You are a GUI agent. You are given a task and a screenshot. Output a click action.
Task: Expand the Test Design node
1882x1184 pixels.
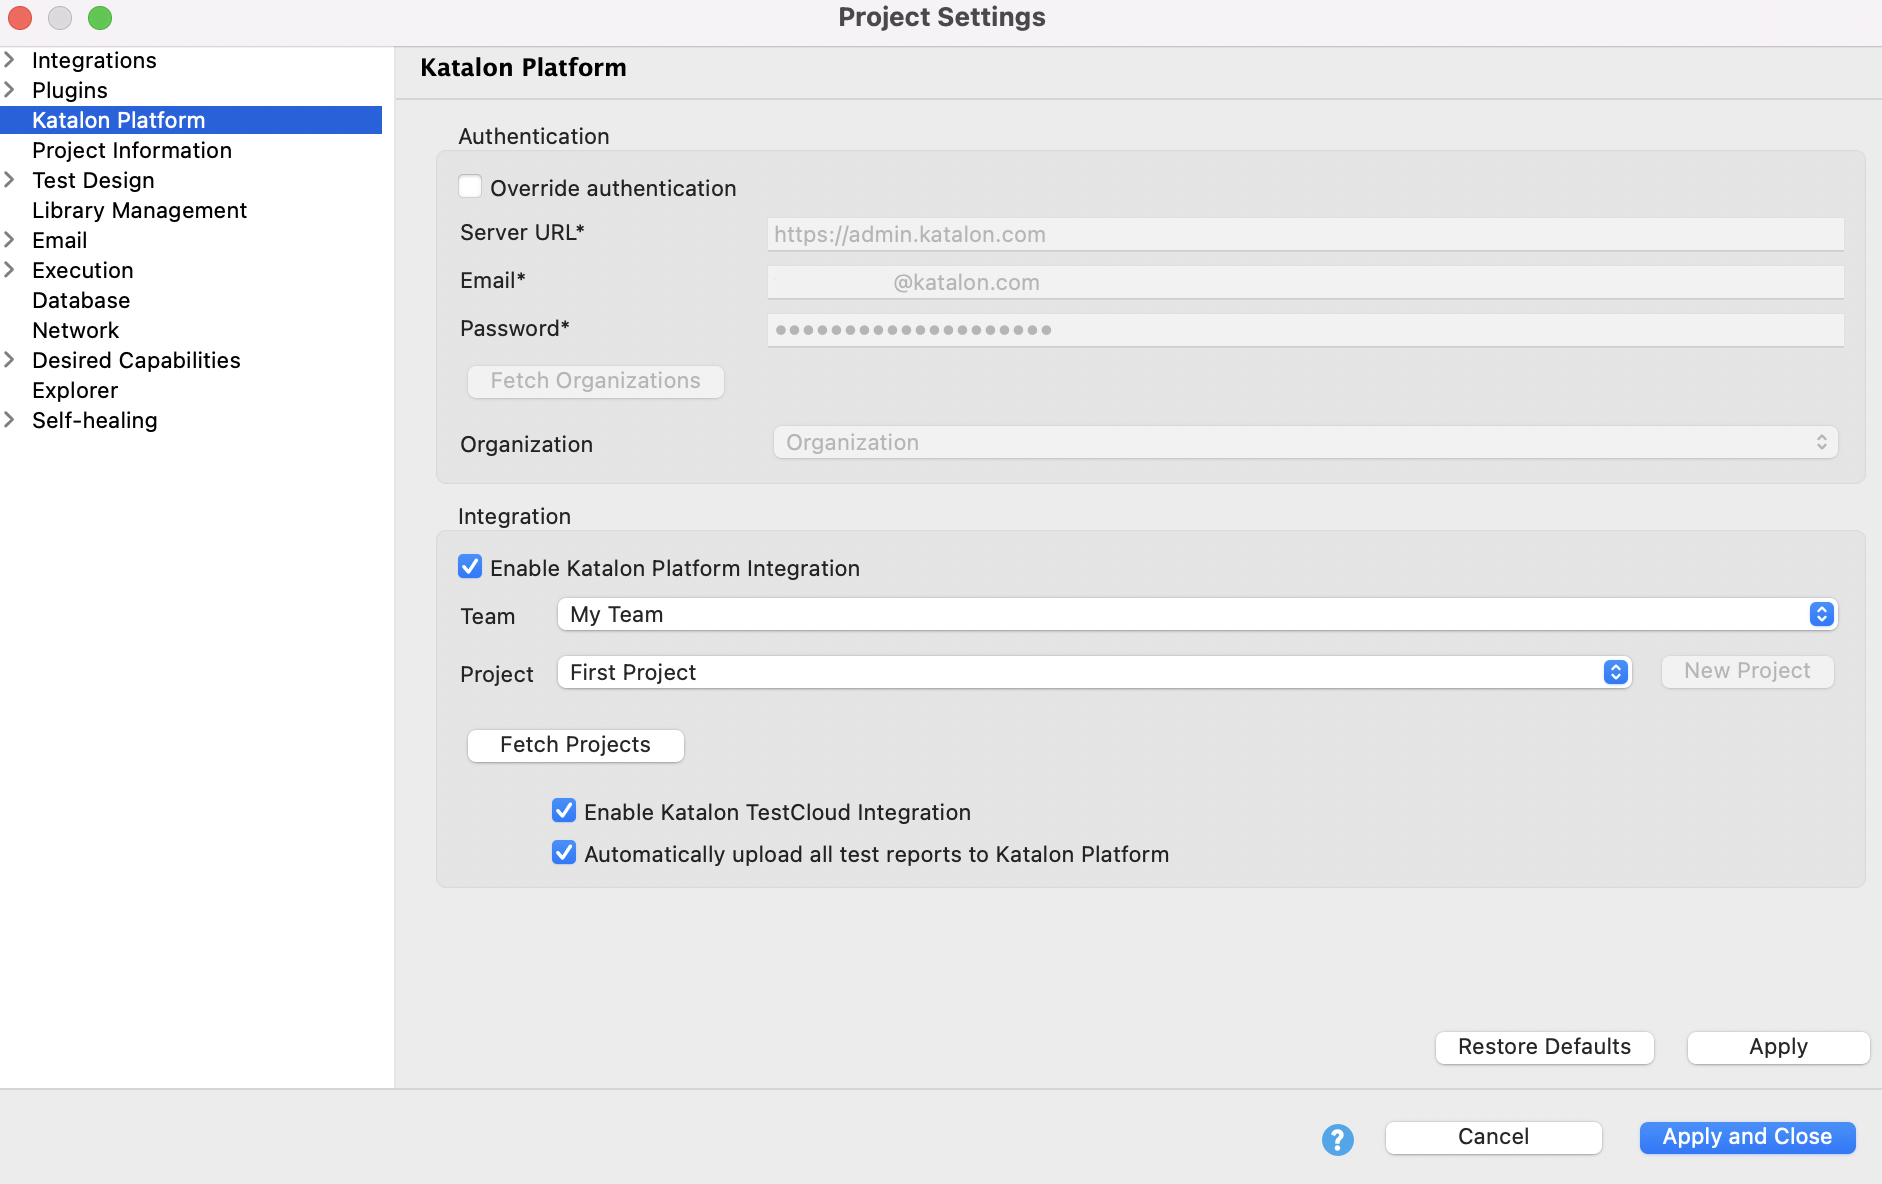coord(10,180)
